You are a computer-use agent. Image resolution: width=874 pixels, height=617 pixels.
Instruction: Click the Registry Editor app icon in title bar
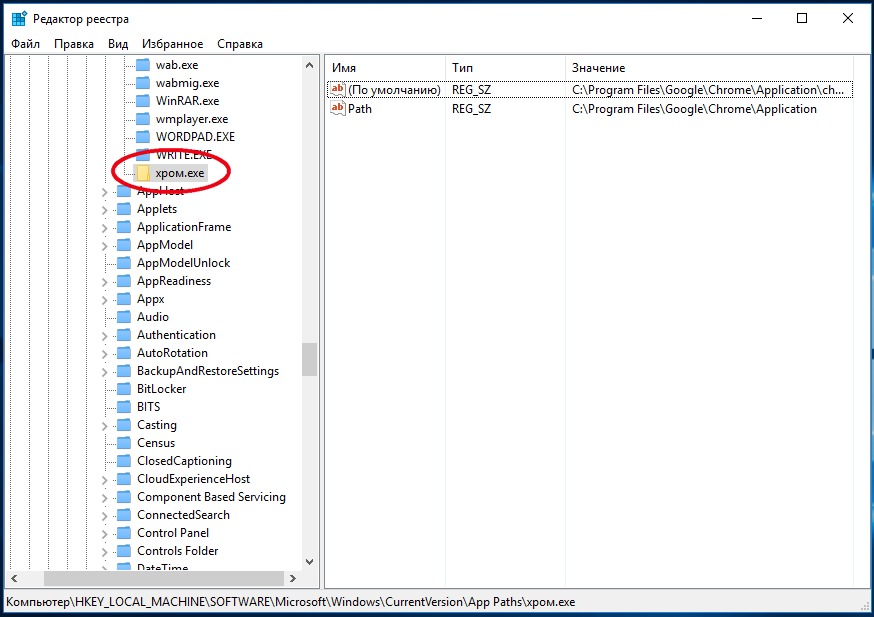coord(20,18)
